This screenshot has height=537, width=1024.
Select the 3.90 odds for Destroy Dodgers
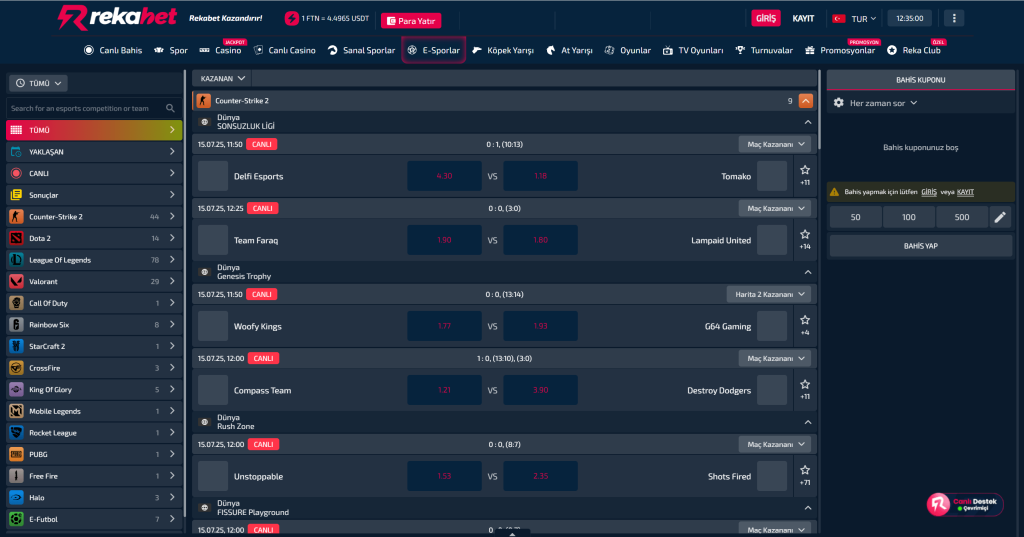[x=540, y=390]
